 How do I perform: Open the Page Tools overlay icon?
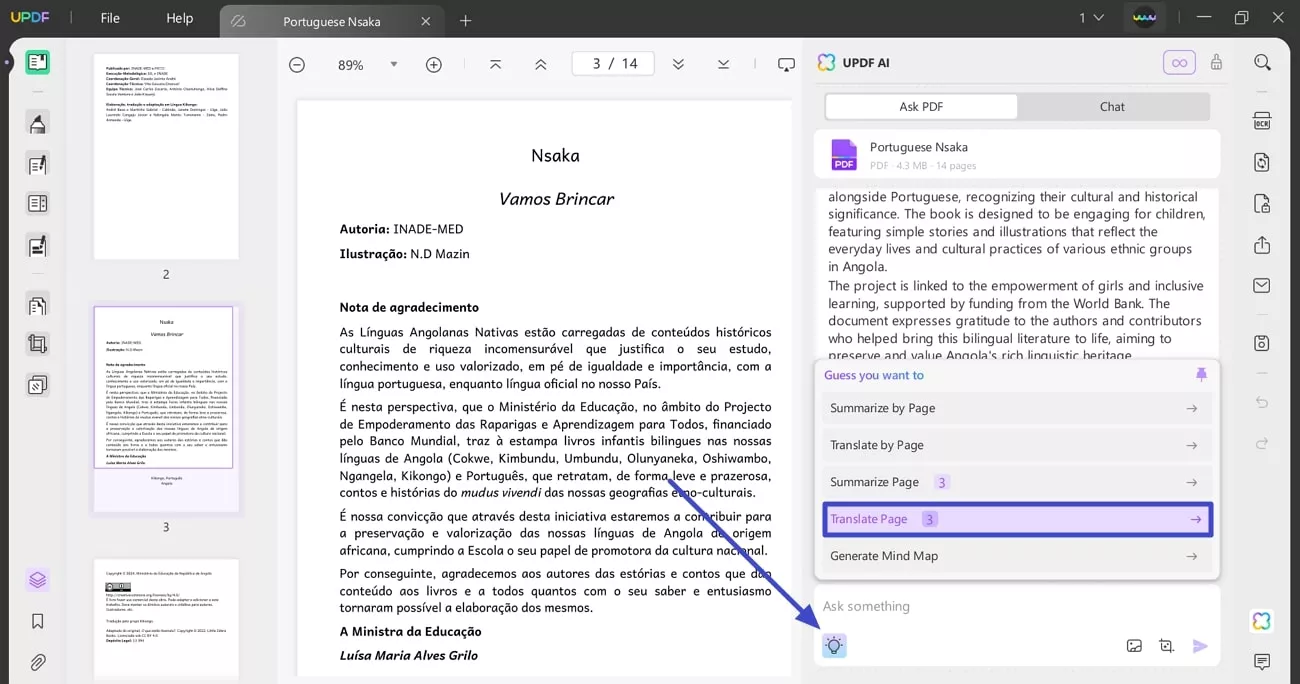pyautogui.click(x=38, y=385)
